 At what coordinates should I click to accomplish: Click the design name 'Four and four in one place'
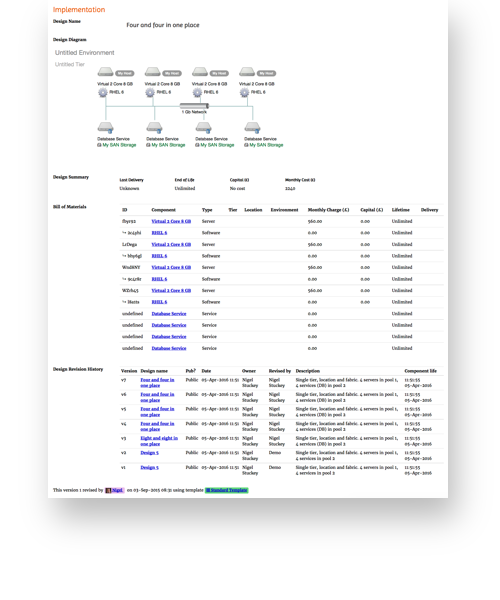[163, 25]
